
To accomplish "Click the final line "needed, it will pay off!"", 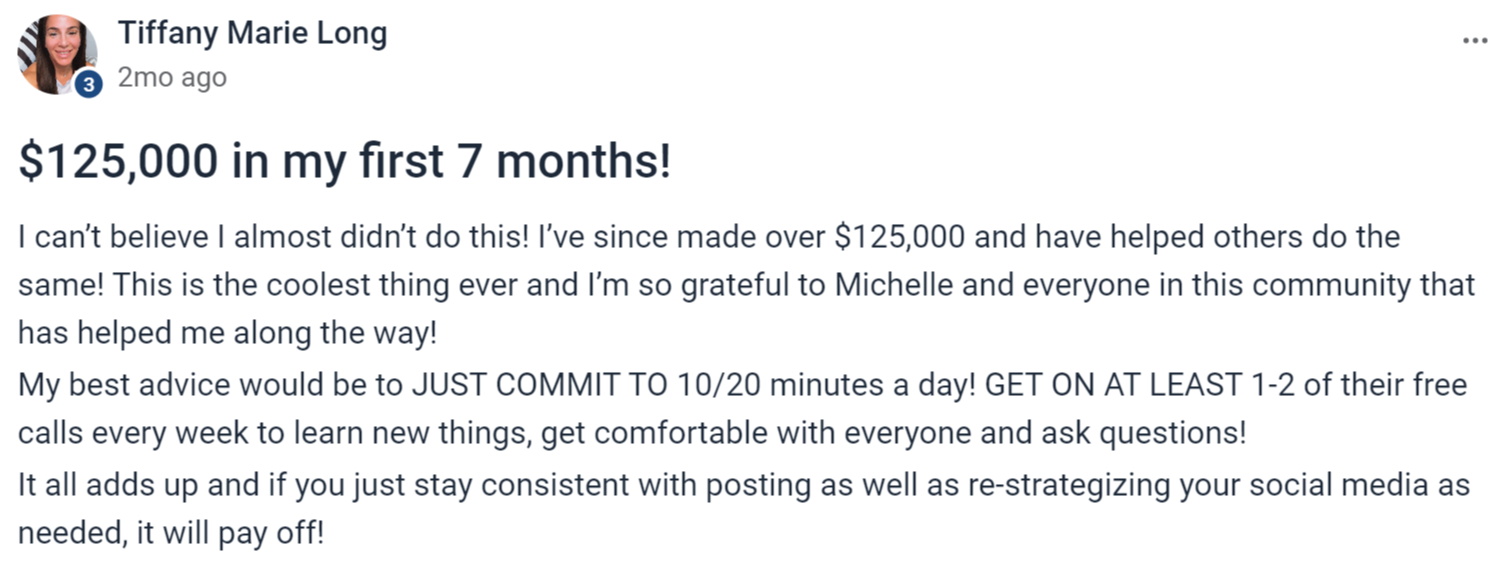I will pyautogui.click(x=171, y=532).
